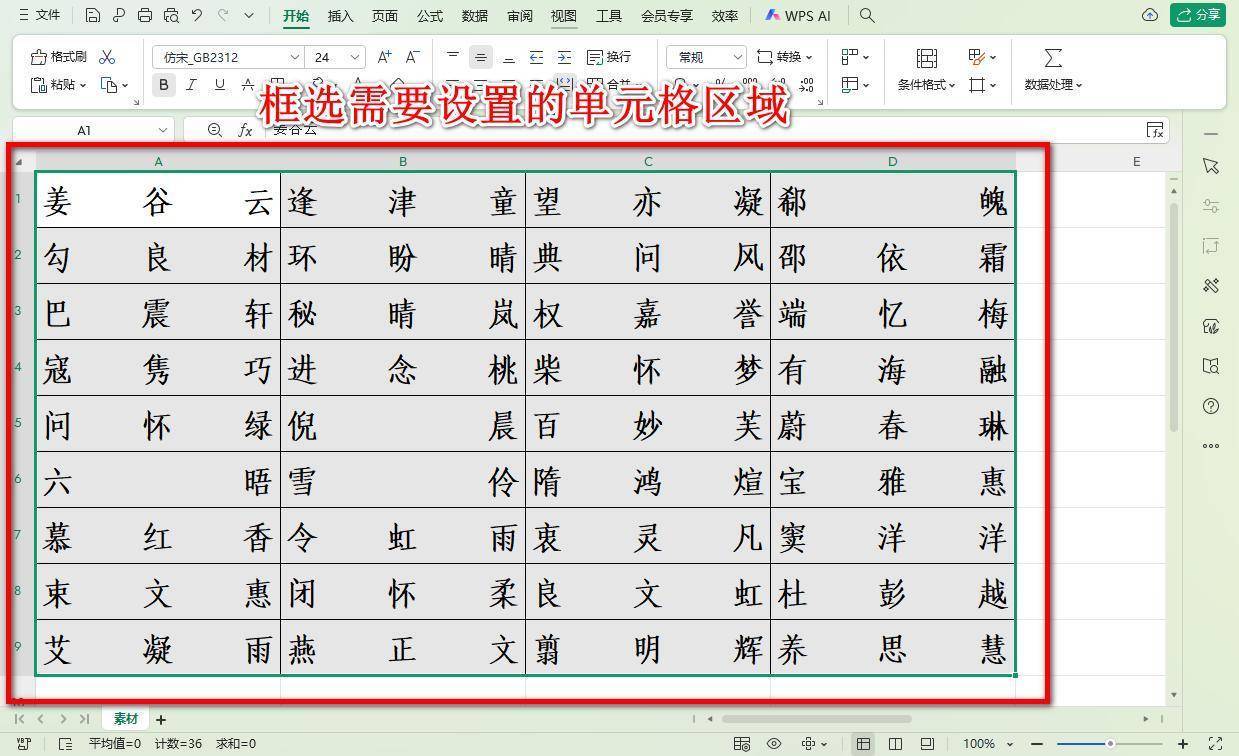Click the plus button to add new sheet

point(161,718)
